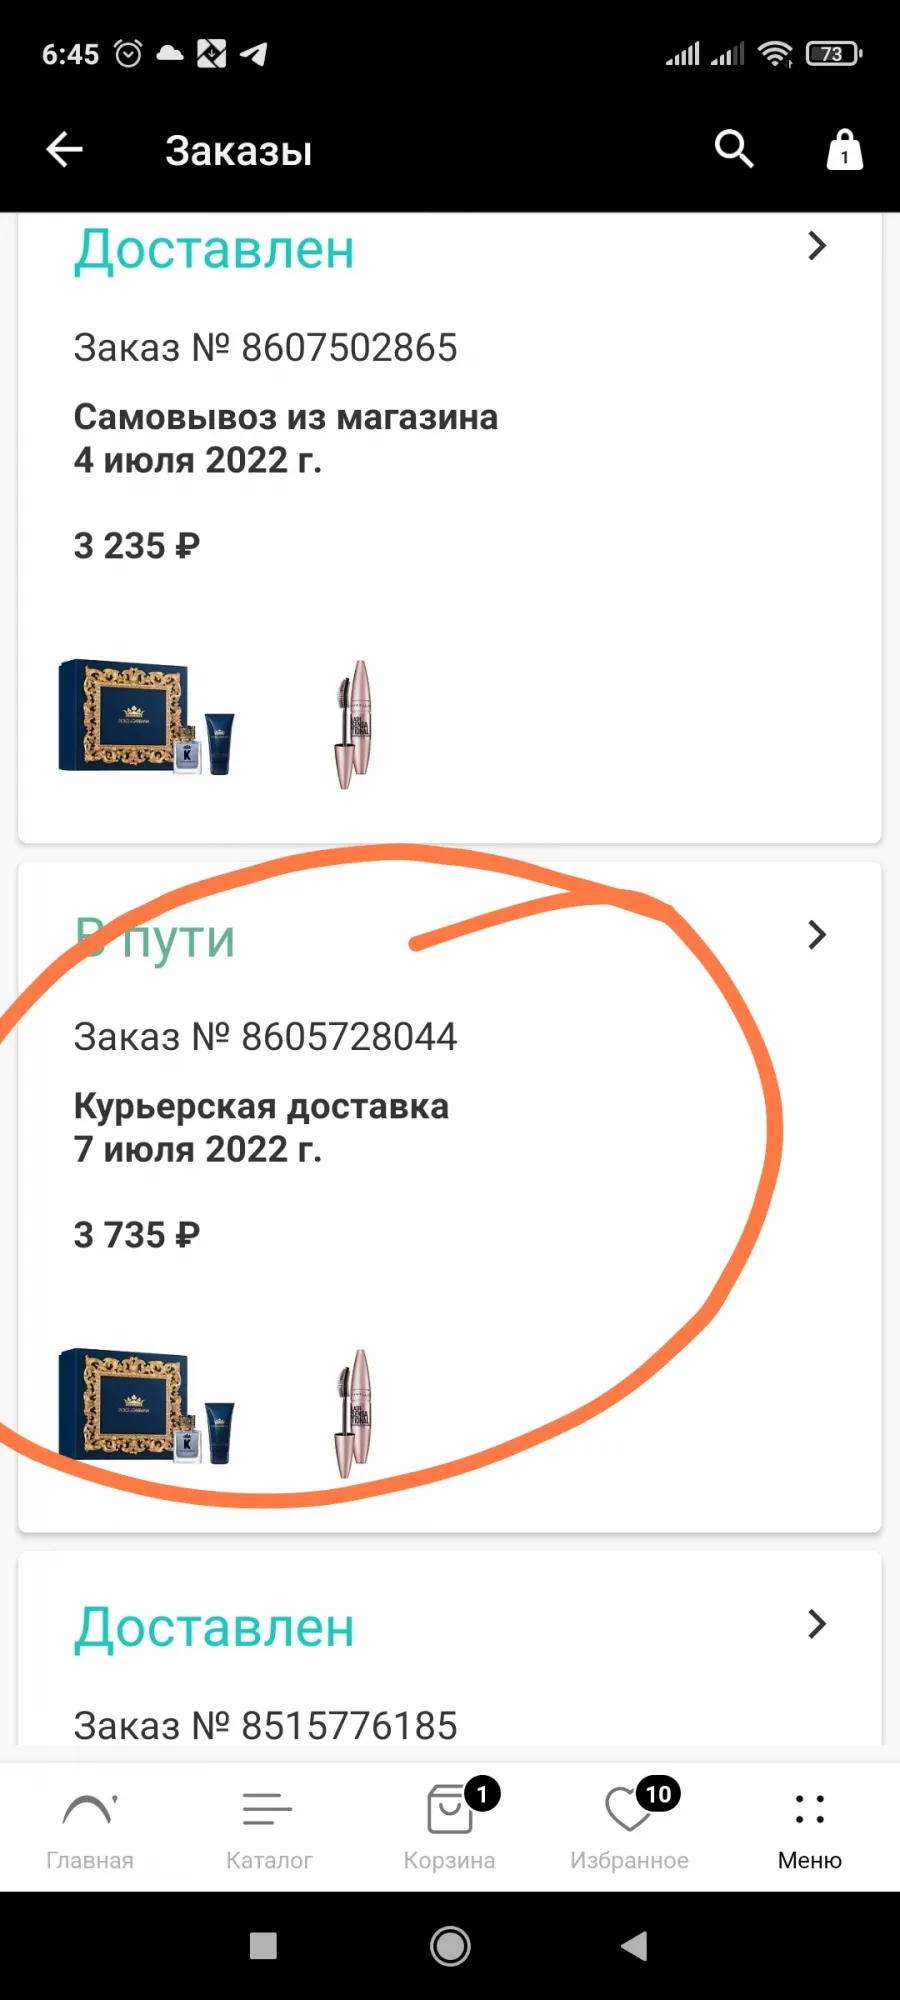Tap Android home circle button
This screenshot has width=900, height=2000.
pyautogui.click(x=450, y=1946)
